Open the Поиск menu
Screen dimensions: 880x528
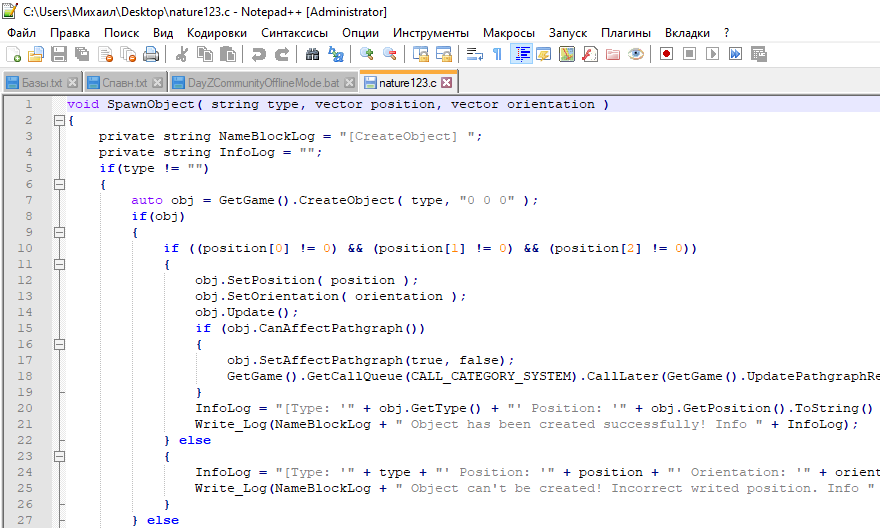tap(121, 33)
